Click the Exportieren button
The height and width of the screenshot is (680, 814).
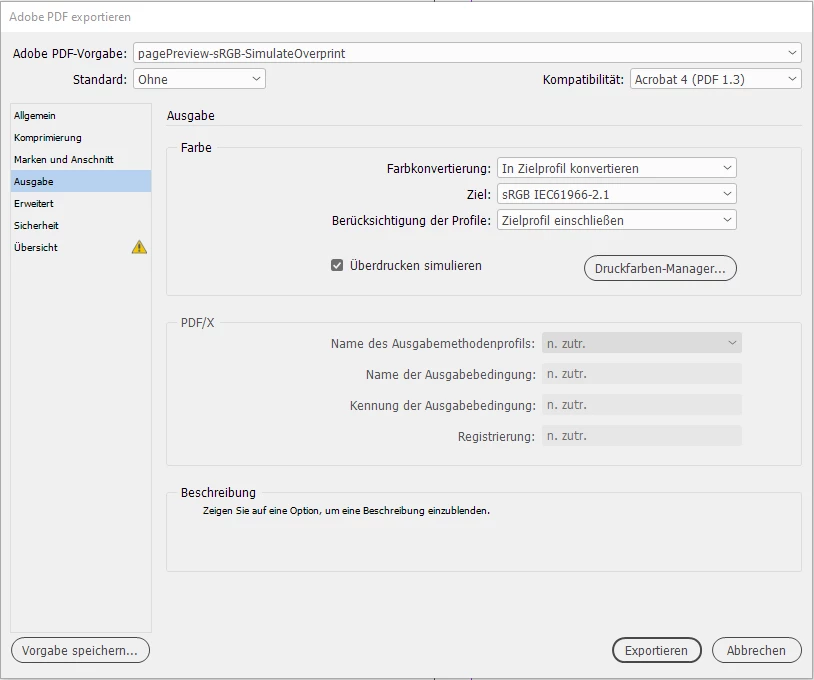tap(657, 650)
